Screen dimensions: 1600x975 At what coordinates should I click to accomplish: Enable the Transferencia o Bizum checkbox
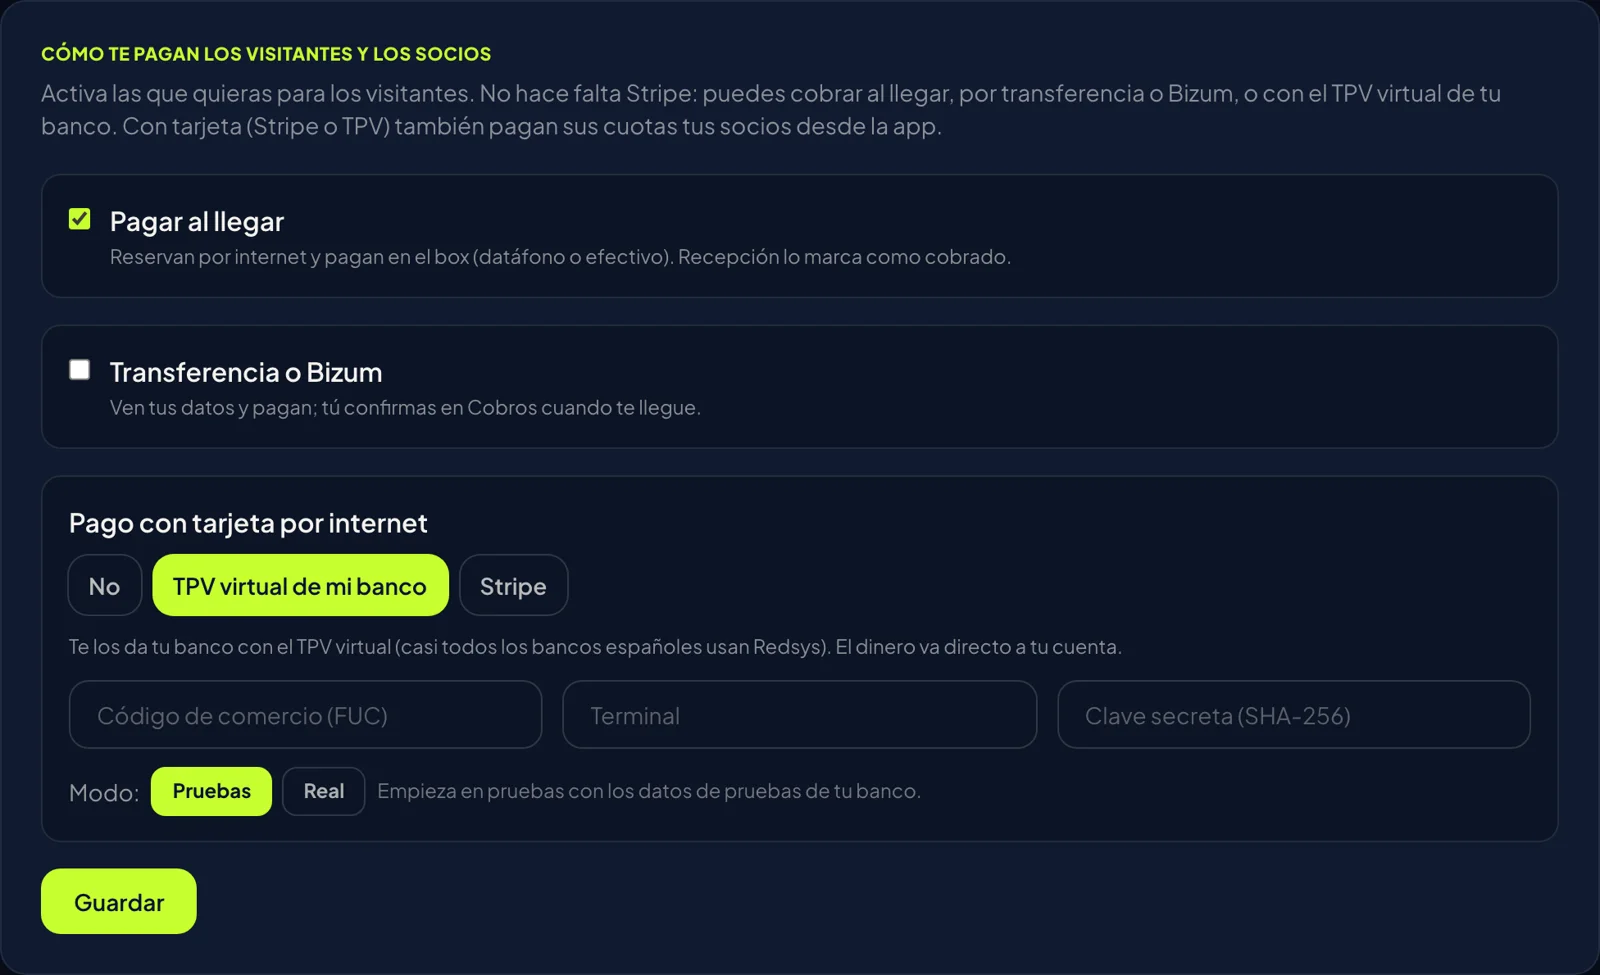80,370
